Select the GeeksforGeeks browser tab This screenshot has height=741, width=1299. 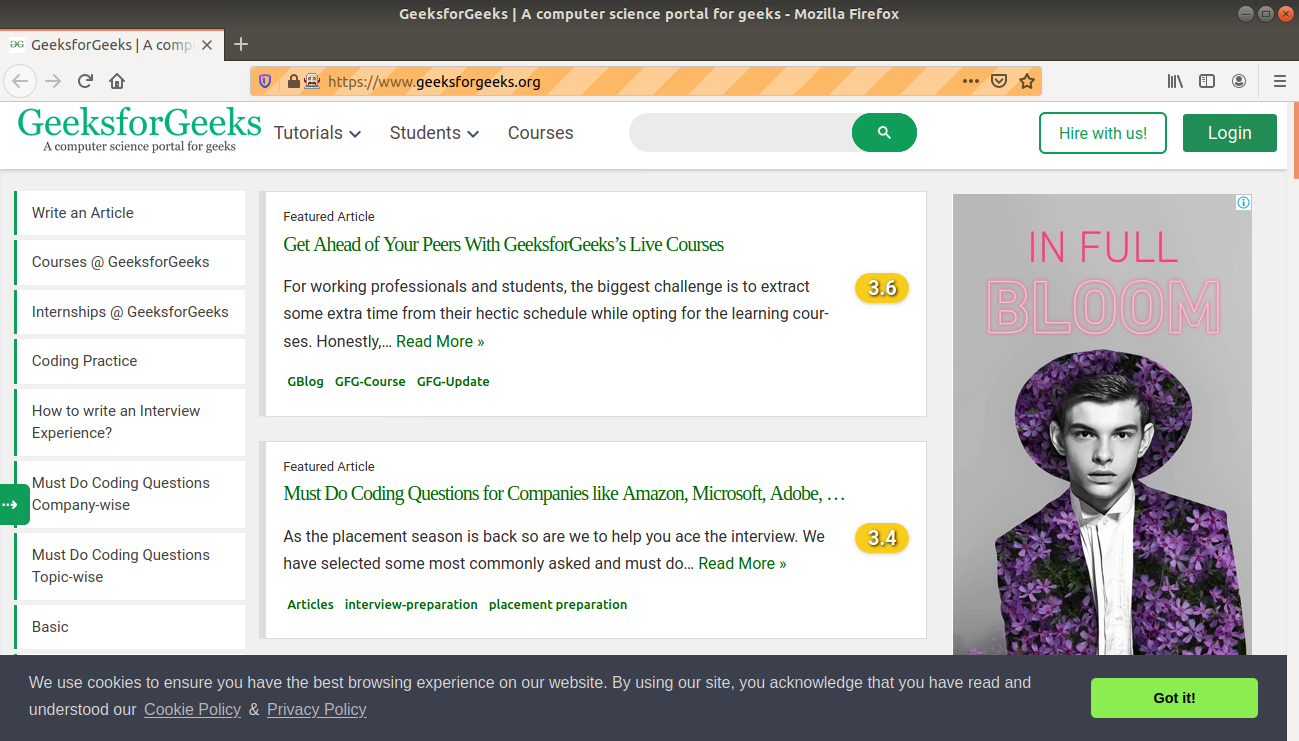click(111, 45)
